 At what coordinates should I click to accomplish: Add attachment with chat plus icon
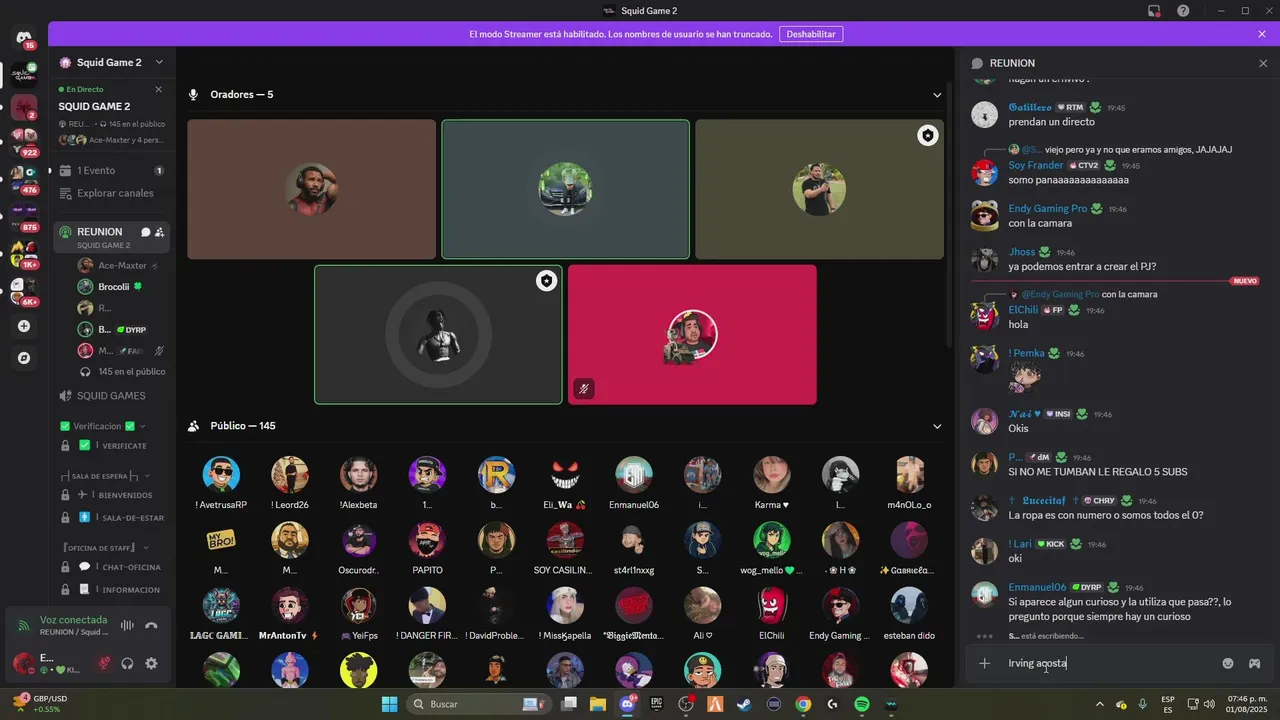pyautogui.click(x=985, y=663)
